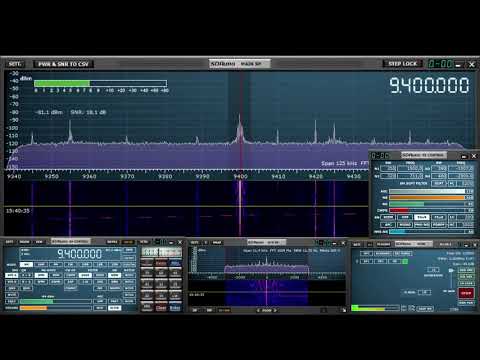Click the green indicator beside the RX button
The height and width of the screenshot is (360, 480).
(405, 261)
